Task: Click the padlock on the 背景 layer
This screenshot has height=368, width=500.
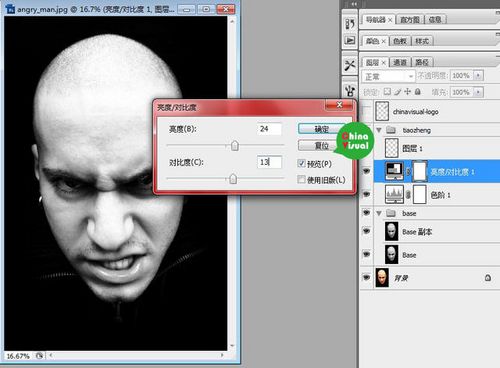Action: [x=488, y=277]
